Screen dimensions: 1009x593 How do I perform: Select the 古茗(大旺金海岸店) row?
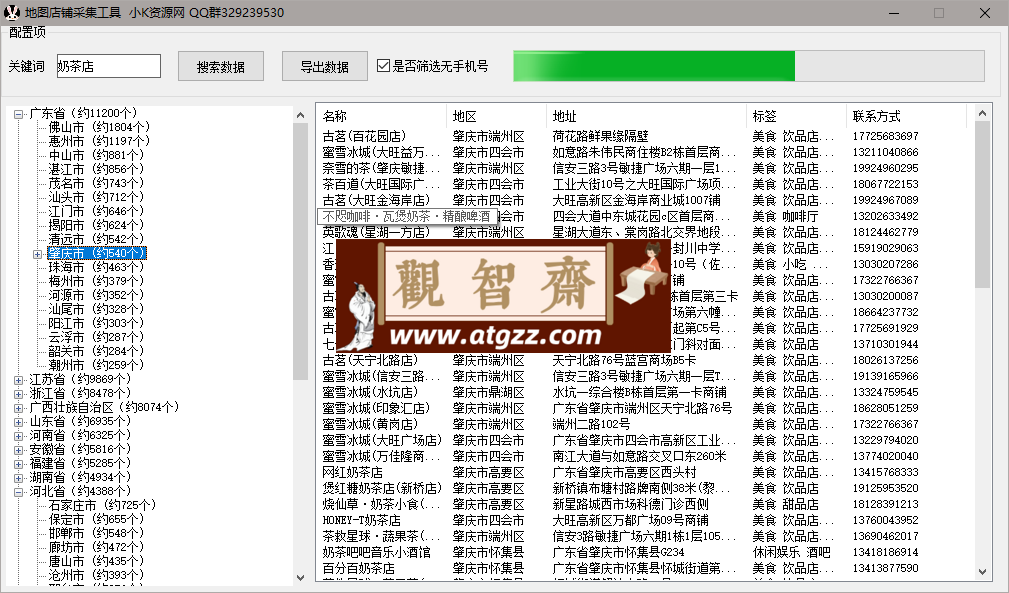pos(643,200)
